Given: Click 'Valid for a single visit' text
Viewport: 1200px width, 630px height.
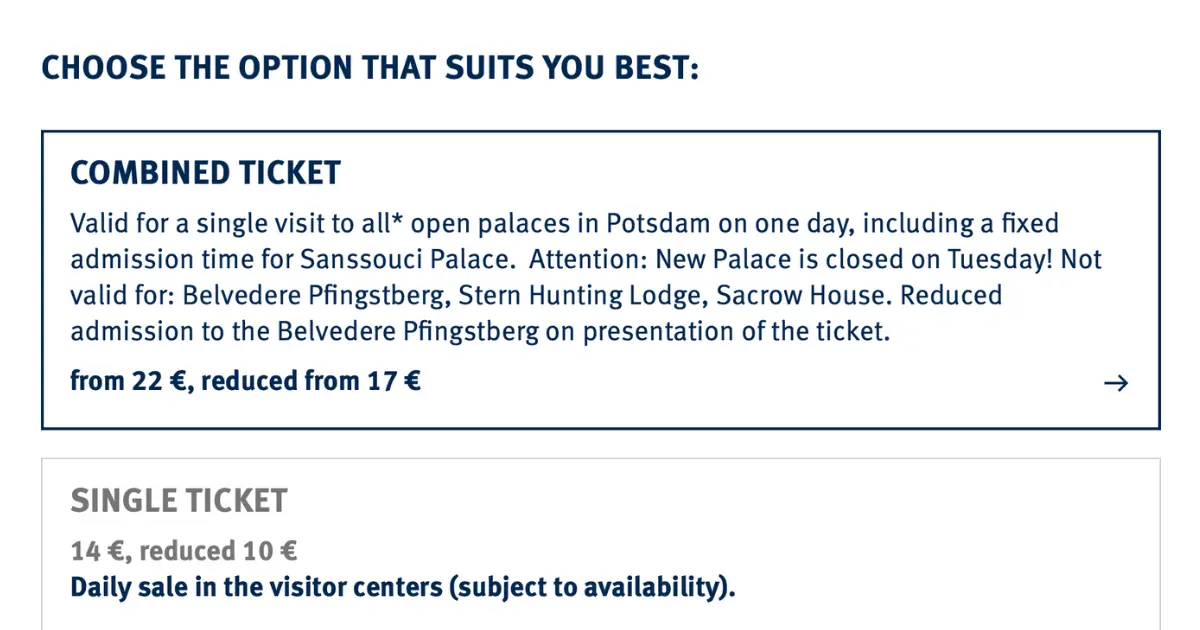Looking at the screenshot, I should 172,223.
